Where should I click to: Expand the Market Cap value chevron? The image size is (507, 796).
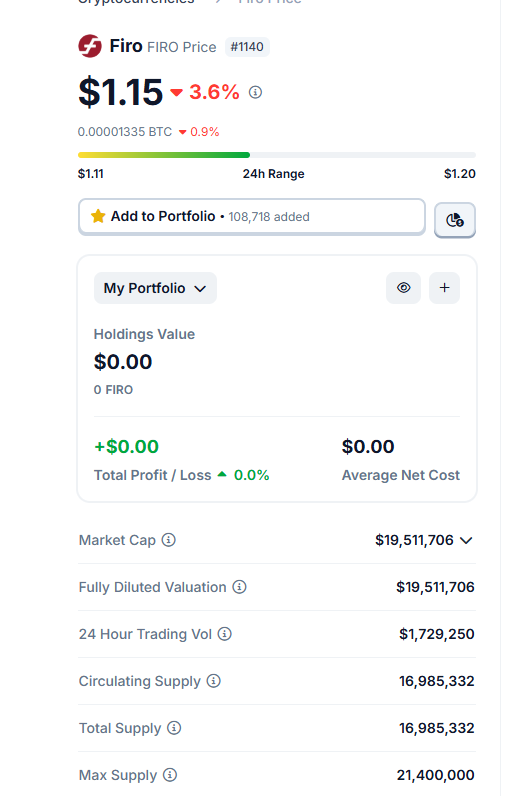[466, 541]
